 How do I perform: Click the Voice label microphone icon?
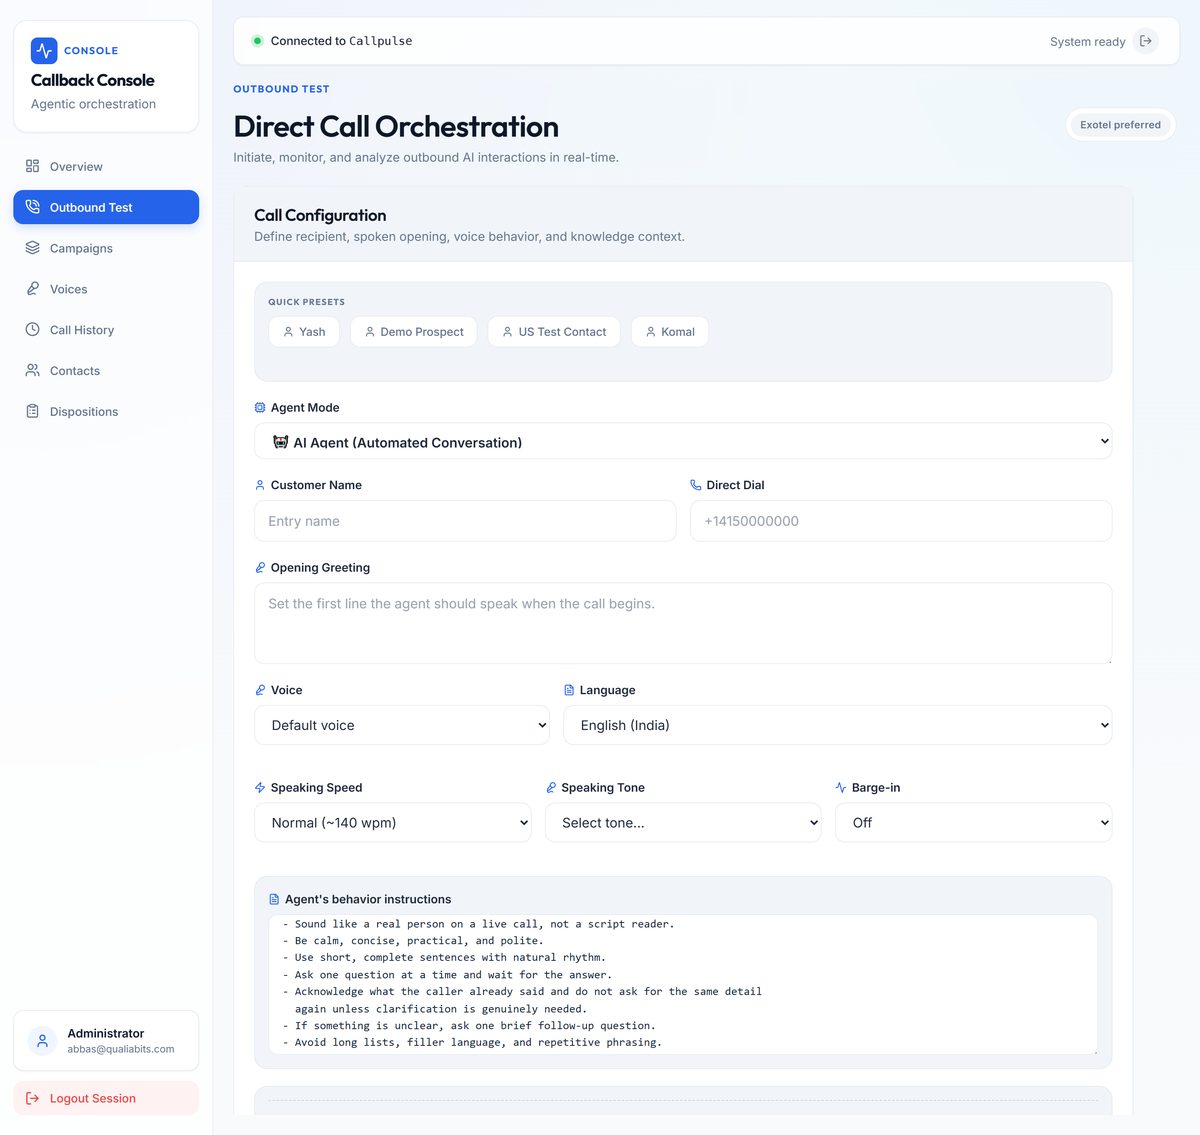pyautogui.click(x=260, y=691)
